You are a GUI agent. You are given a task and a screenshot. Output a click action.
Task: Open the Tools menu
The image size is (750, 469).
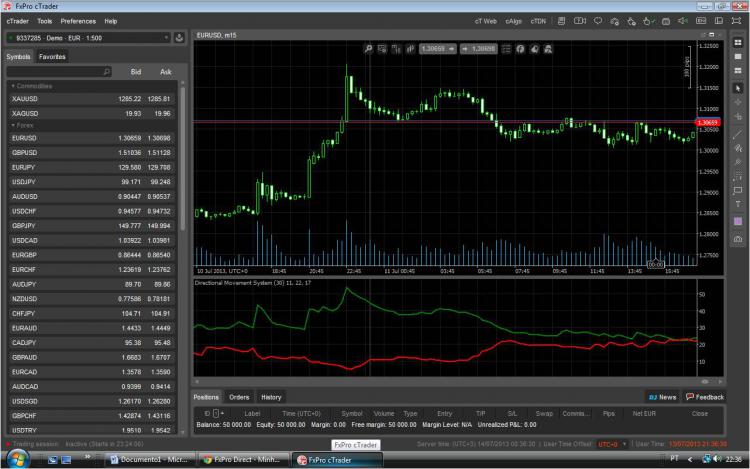pyautogui.click(x=44, y=21)
